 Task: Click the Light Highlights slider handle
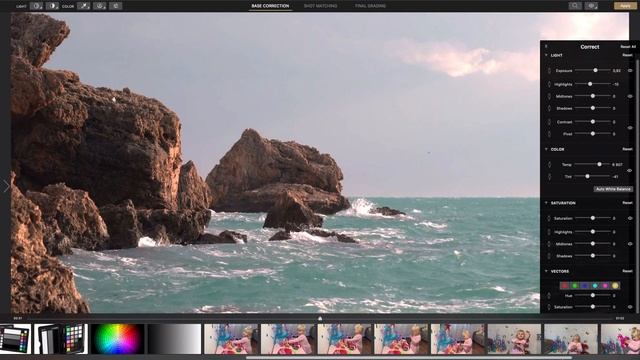click(590, 84)
